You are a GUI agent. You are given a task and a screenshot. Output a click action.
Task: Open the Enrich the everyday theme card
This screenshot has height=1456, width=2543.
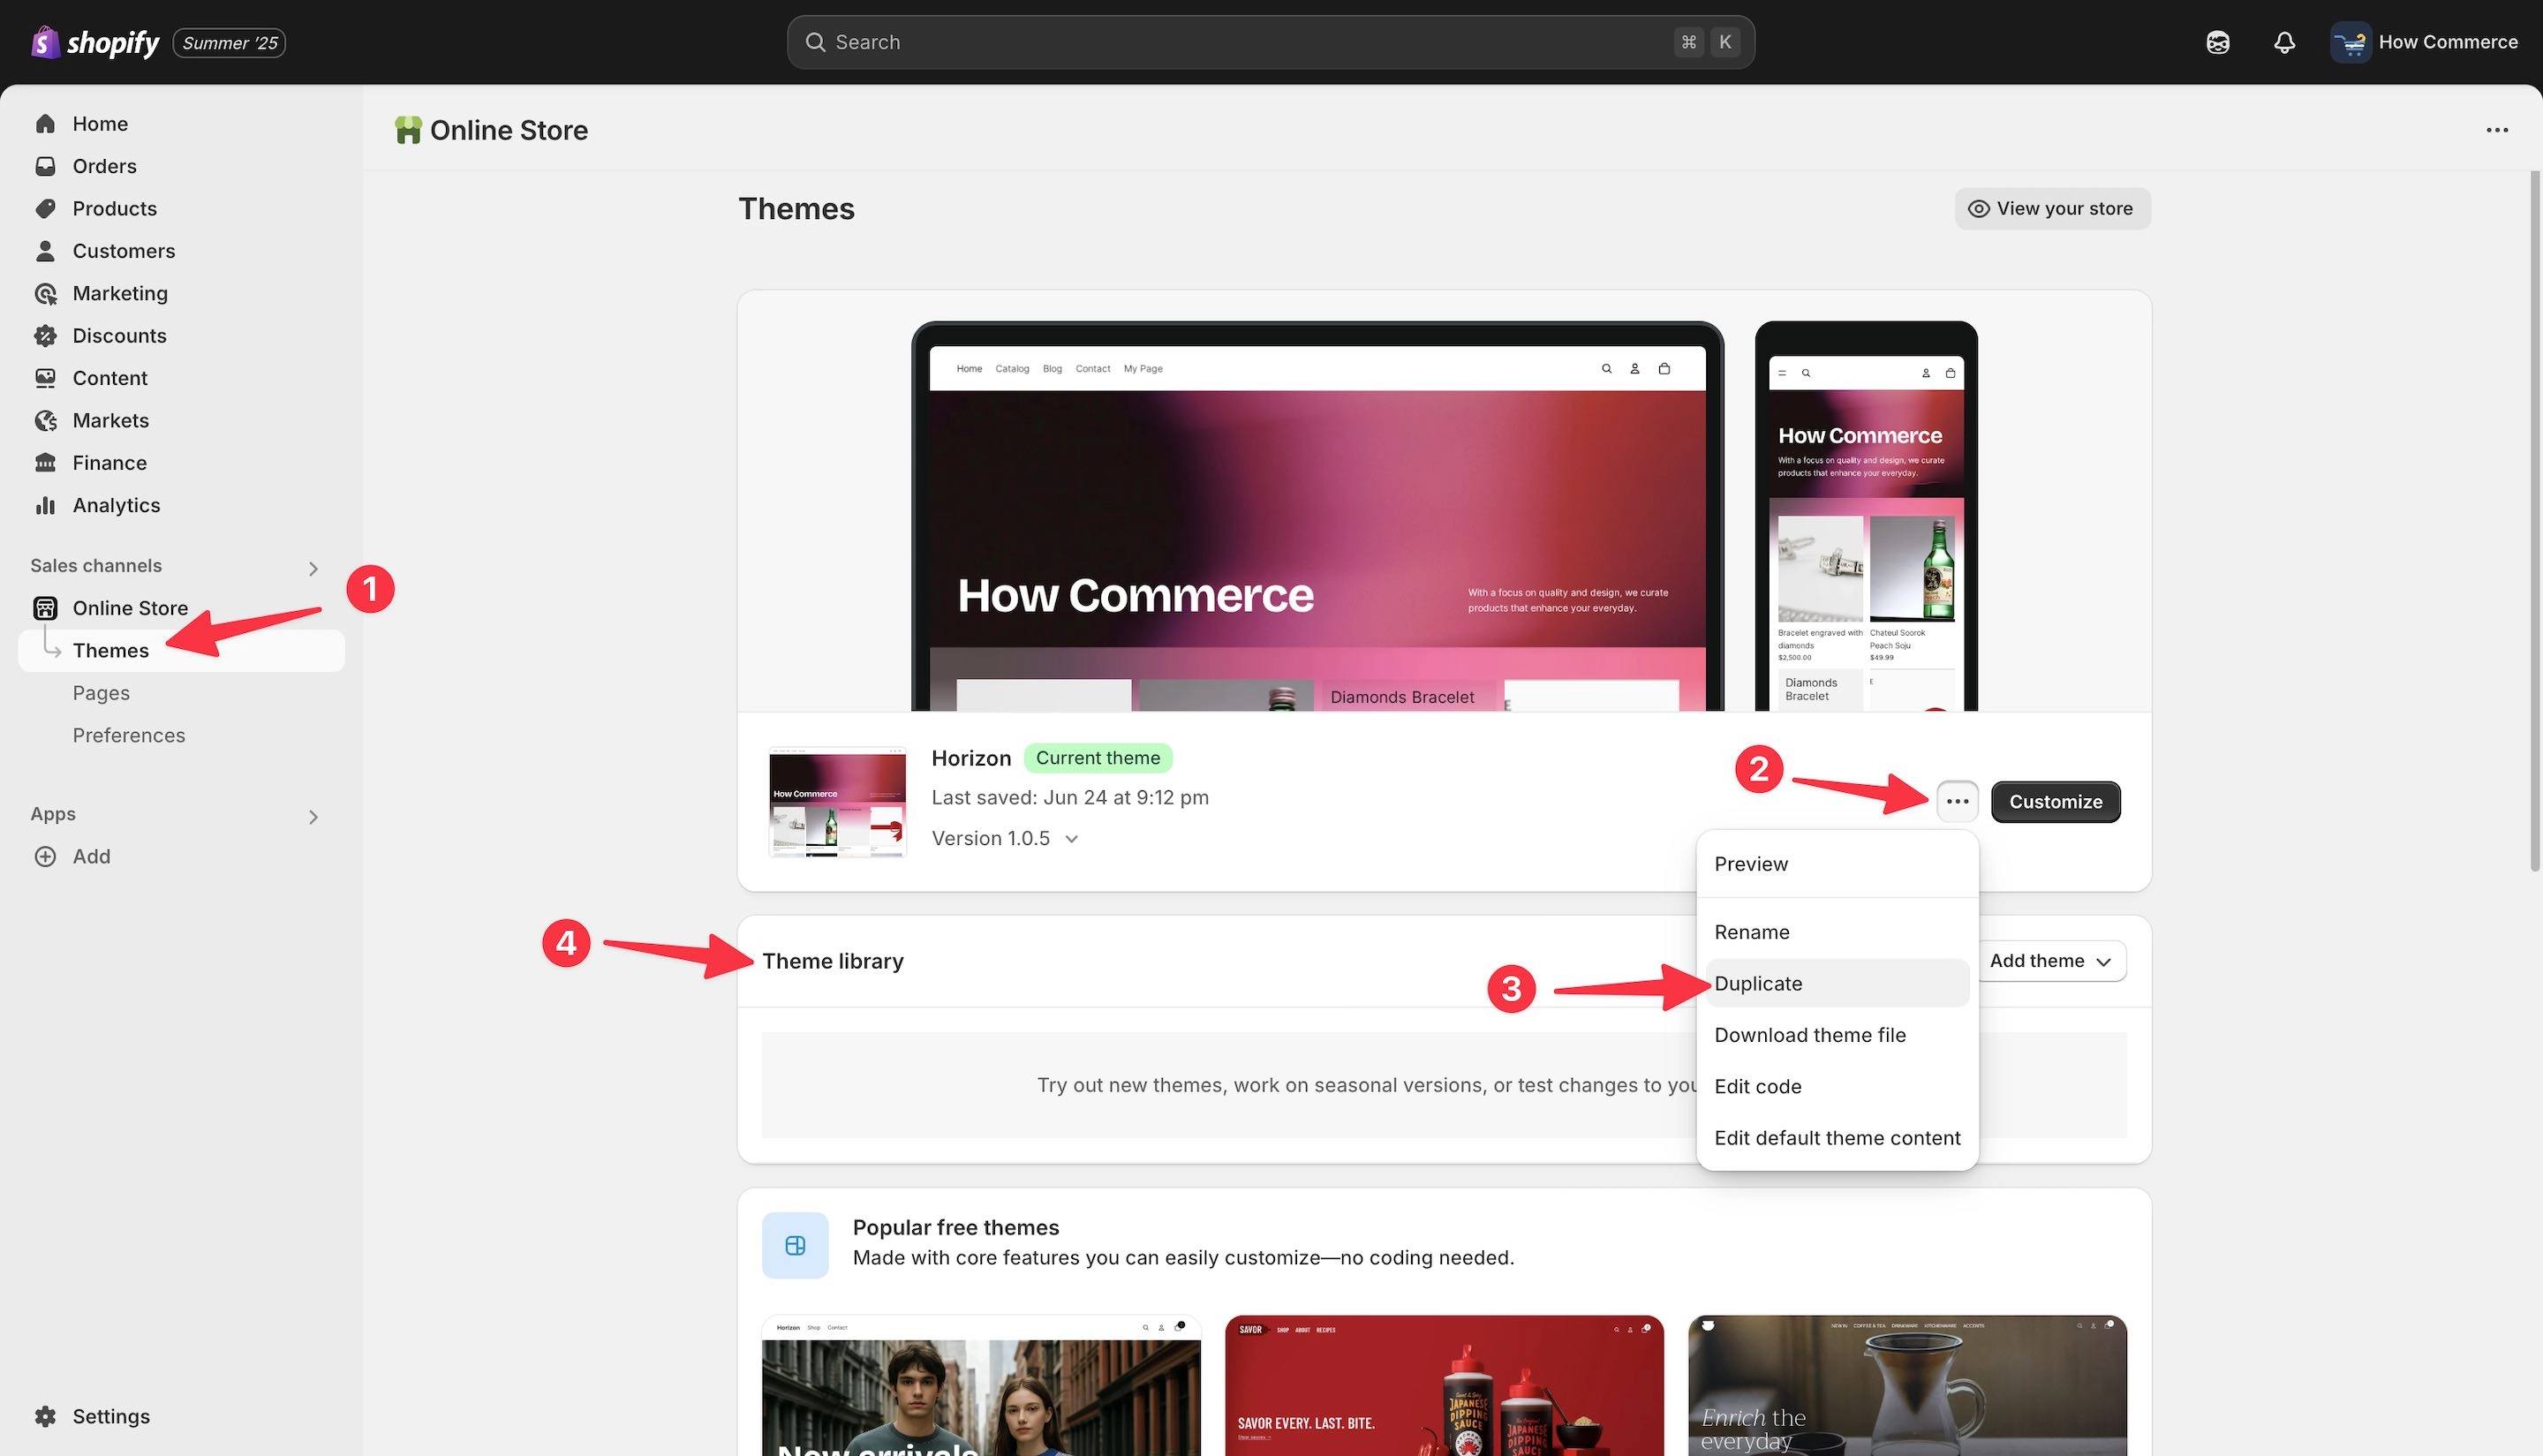click(x=1907, y=1385)
